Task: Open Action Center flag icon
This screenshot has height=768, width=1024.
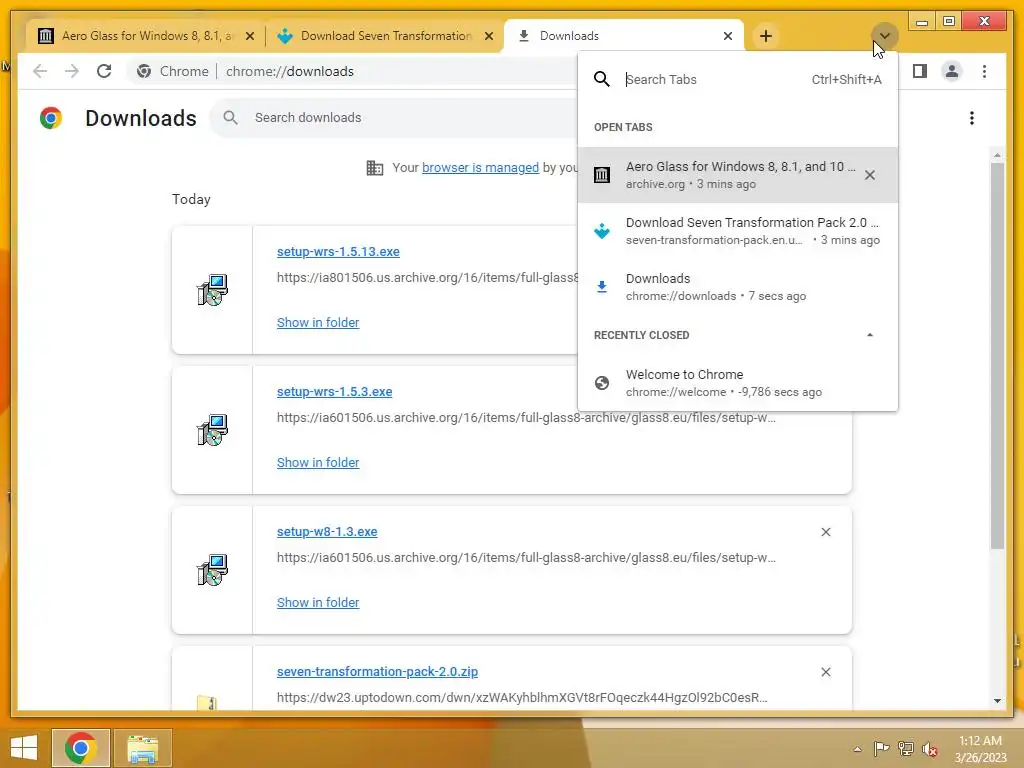Action: 882,748
